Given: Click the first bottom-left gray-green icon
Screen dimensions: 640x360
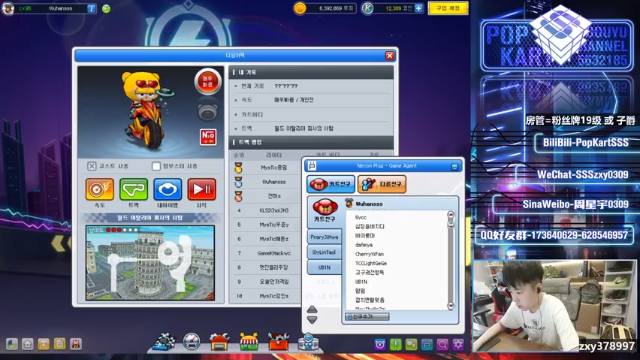Looking at the screenshot, I should click(x=12, y=344).
